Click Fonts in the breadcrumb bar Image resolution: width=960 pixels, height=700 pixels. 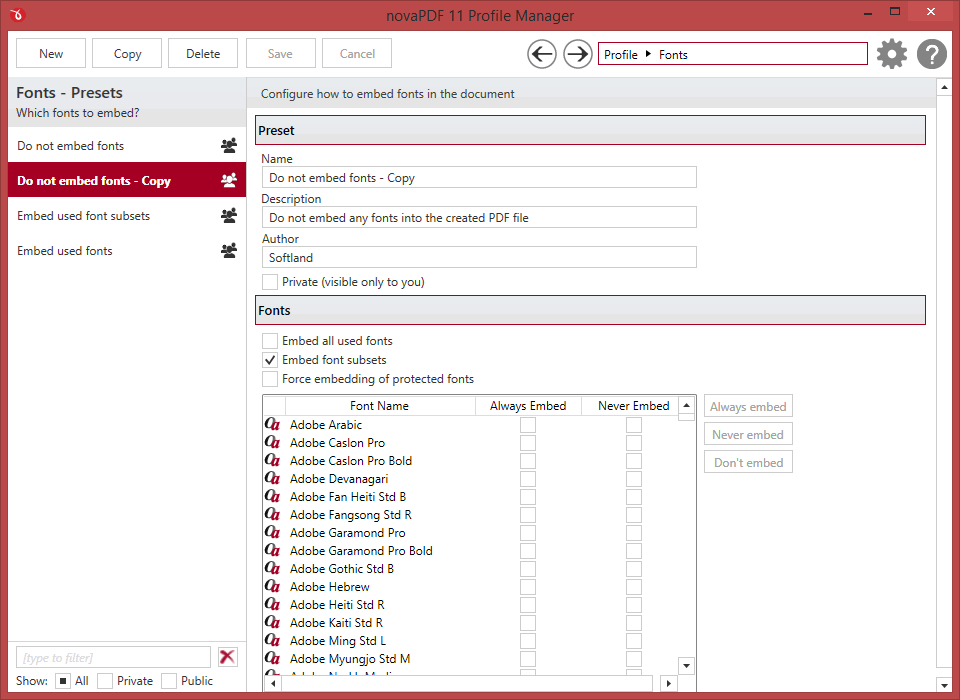(x=673, y=55)
